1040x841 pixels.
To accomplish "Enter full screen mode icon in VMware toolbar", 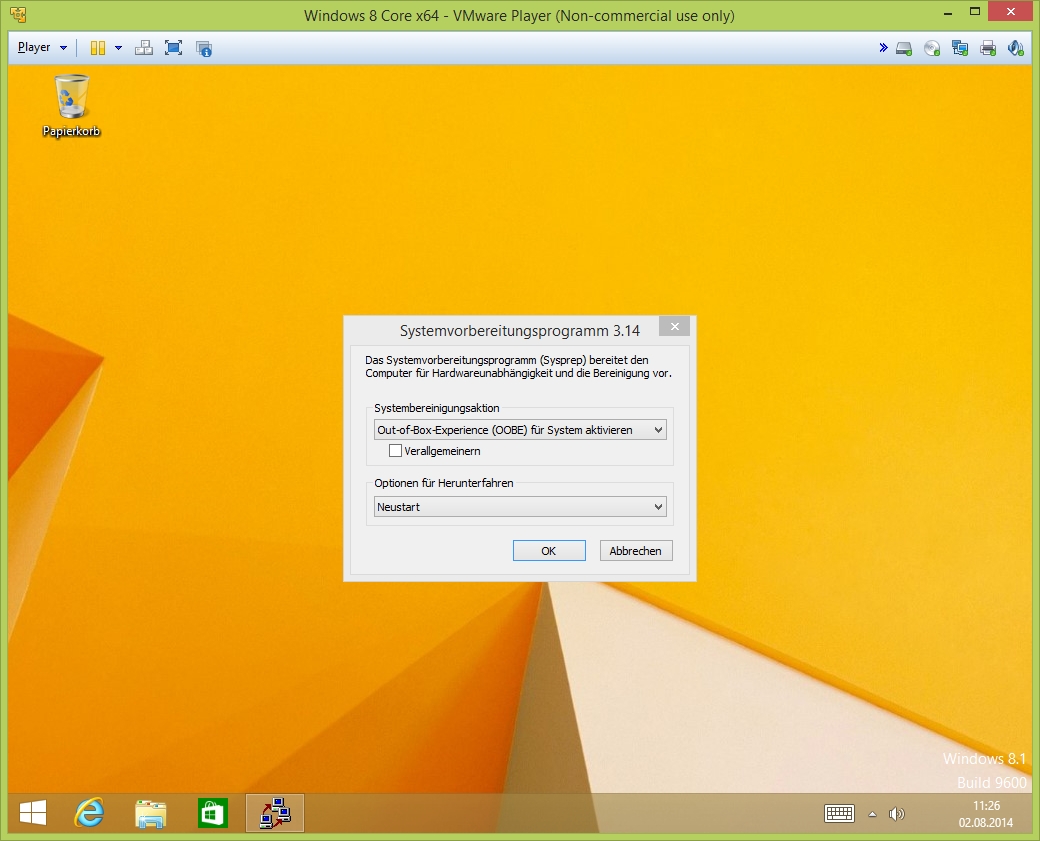I will (173, 48).
